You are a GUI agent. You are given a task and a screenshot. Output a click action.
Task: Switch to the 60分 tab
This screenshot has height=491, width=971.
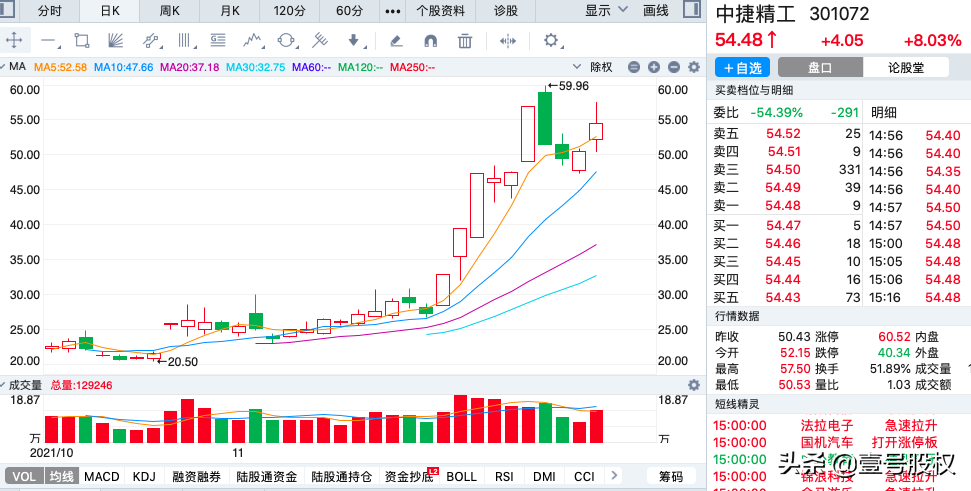point(350,11)
